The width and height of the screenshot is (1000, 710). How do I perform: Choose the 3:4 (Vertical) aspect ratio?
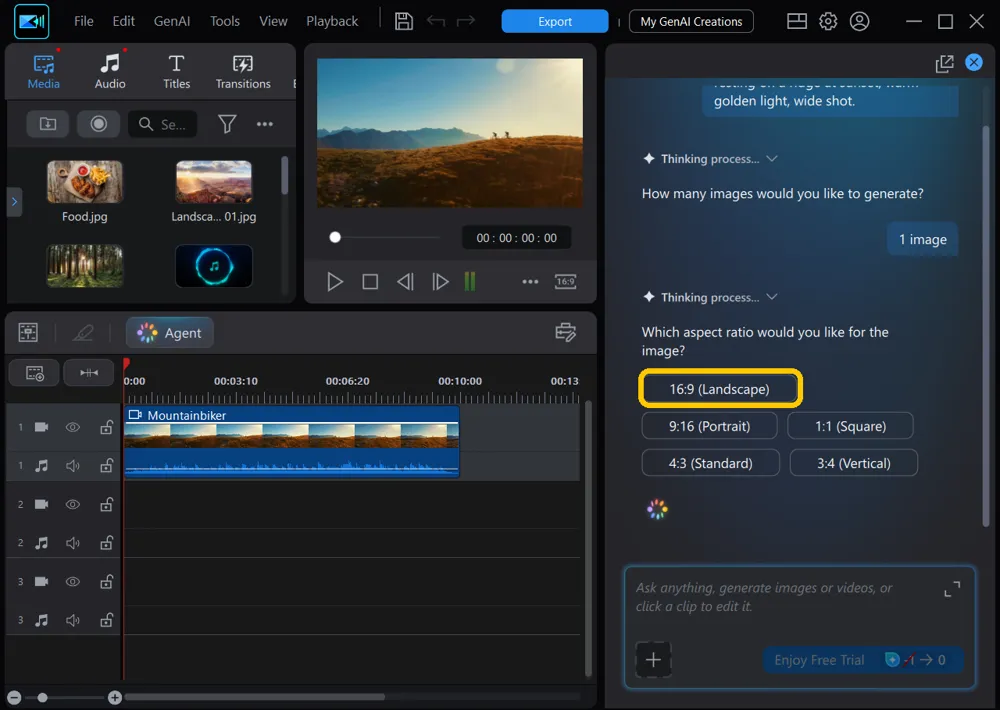pos(853,463)
